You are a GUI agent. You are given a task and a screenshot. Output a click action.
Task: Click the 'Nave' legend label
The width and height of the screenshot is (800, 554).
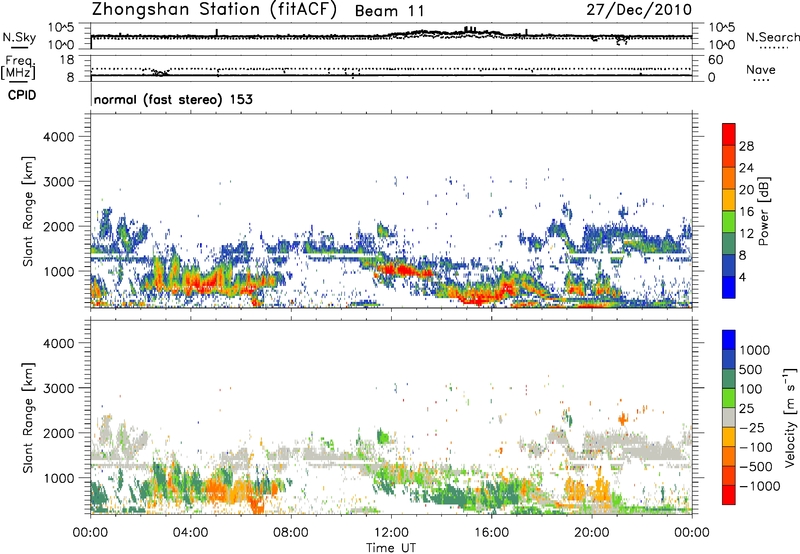761,69
